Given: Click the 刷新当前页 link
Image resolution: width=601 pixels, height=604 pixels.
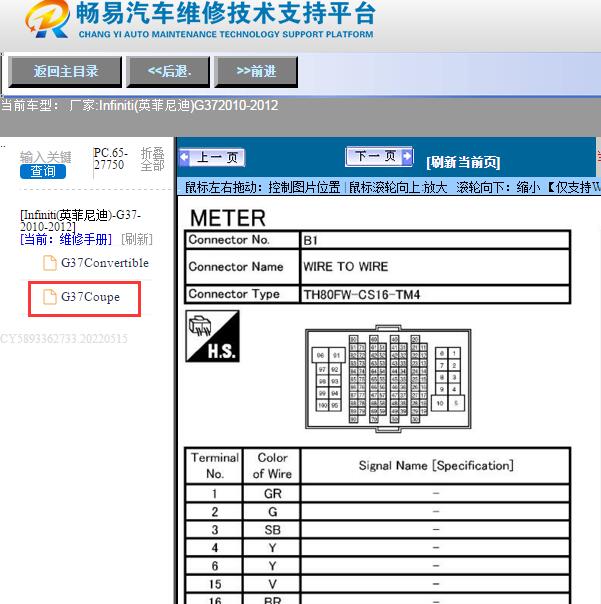Looking at the screenshot, I should [x=463, y=162].
